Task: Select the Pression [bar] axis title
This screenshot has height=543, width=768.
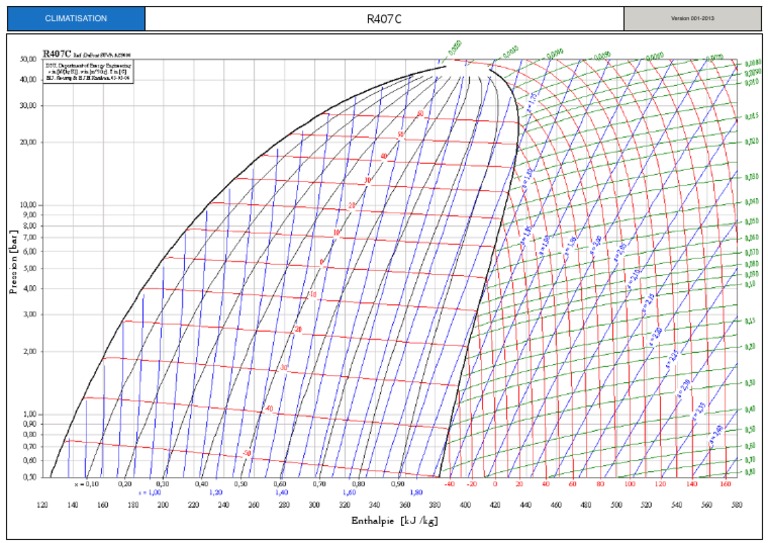Action: [x=13, y=262]
